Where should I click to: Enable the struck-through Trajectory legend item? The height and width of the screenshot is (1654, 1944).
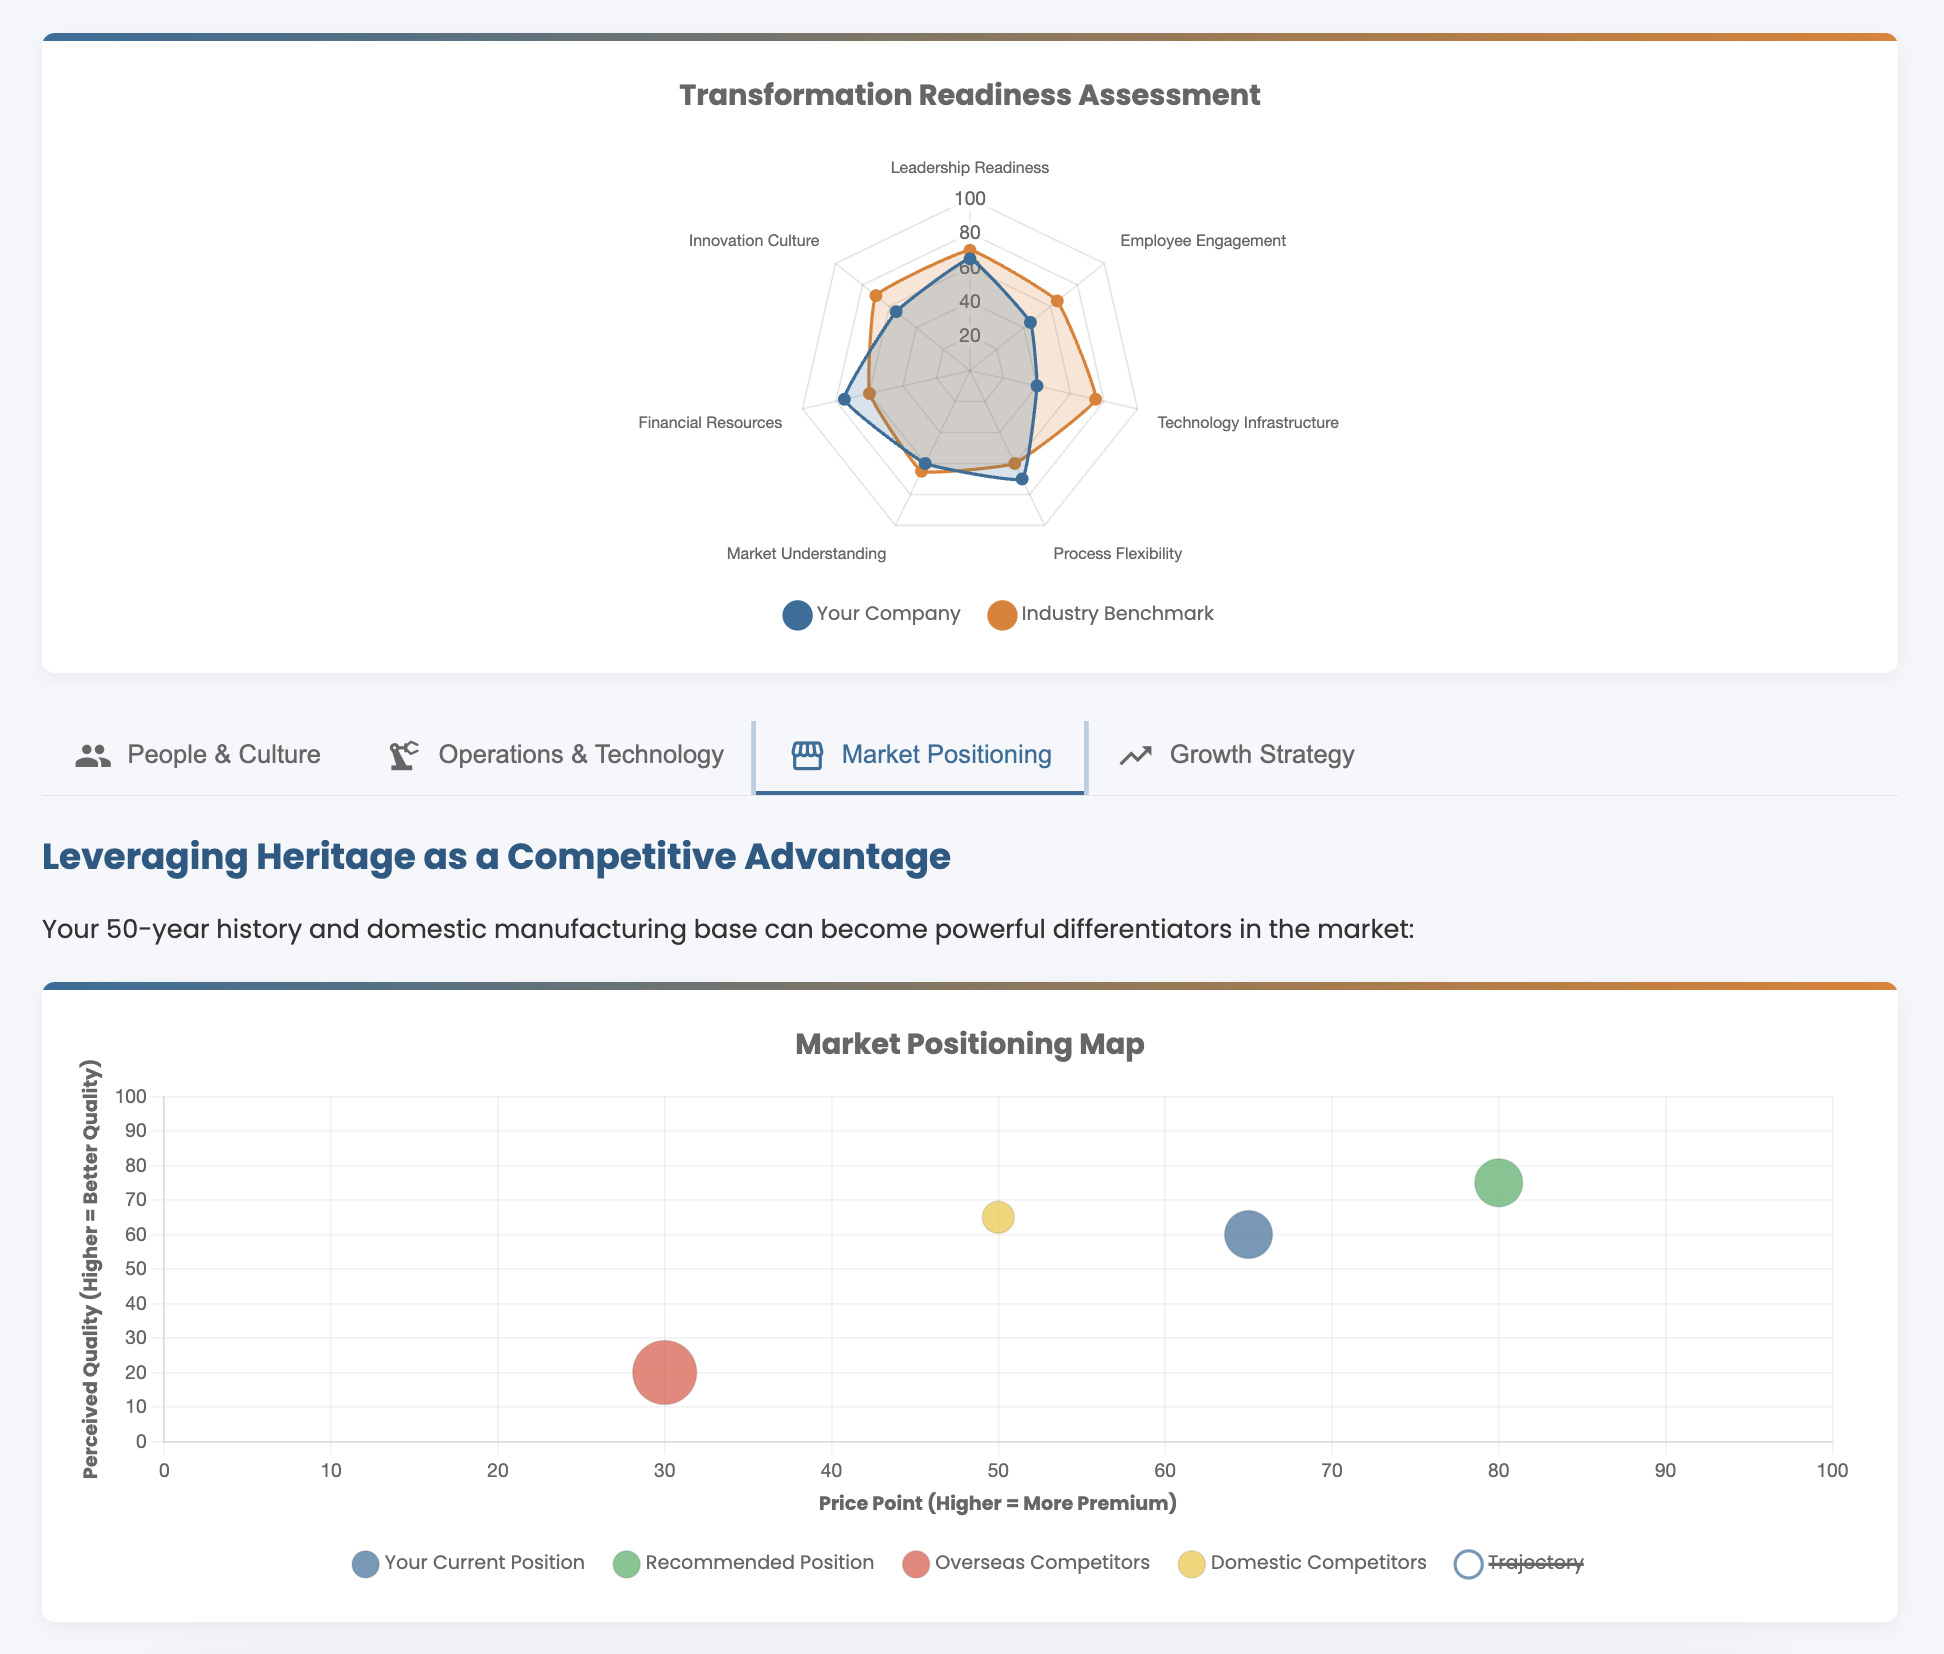[1535, 1563]
